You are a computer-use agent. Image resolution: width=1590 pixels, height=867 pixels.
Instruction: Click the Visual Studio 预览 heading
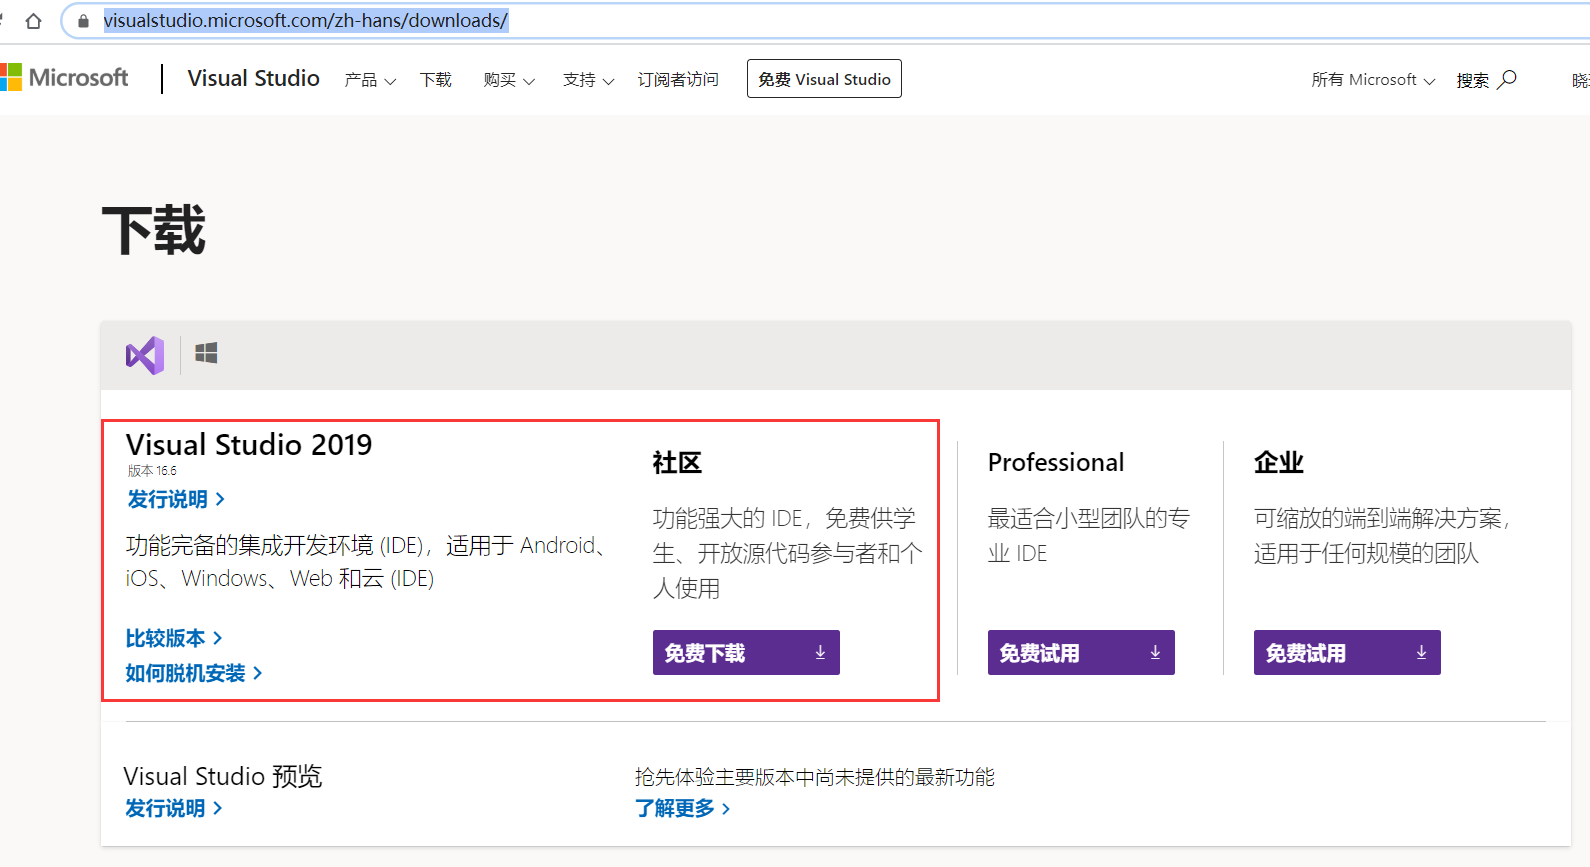(x=223, y=776)
